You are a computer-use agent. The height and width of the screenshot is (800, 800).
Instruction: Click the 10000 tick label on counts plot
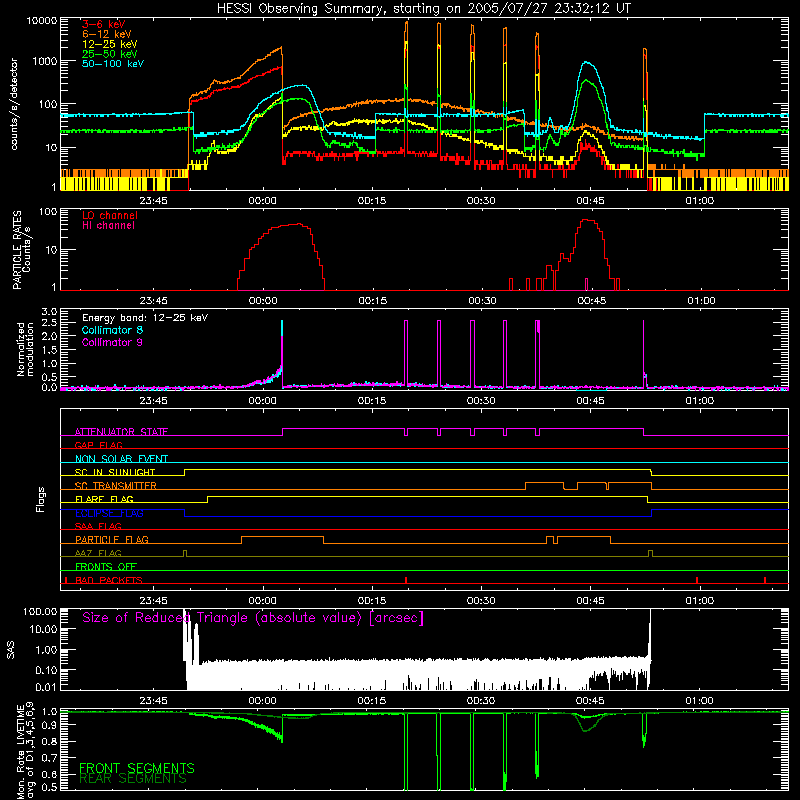point(42,21)
